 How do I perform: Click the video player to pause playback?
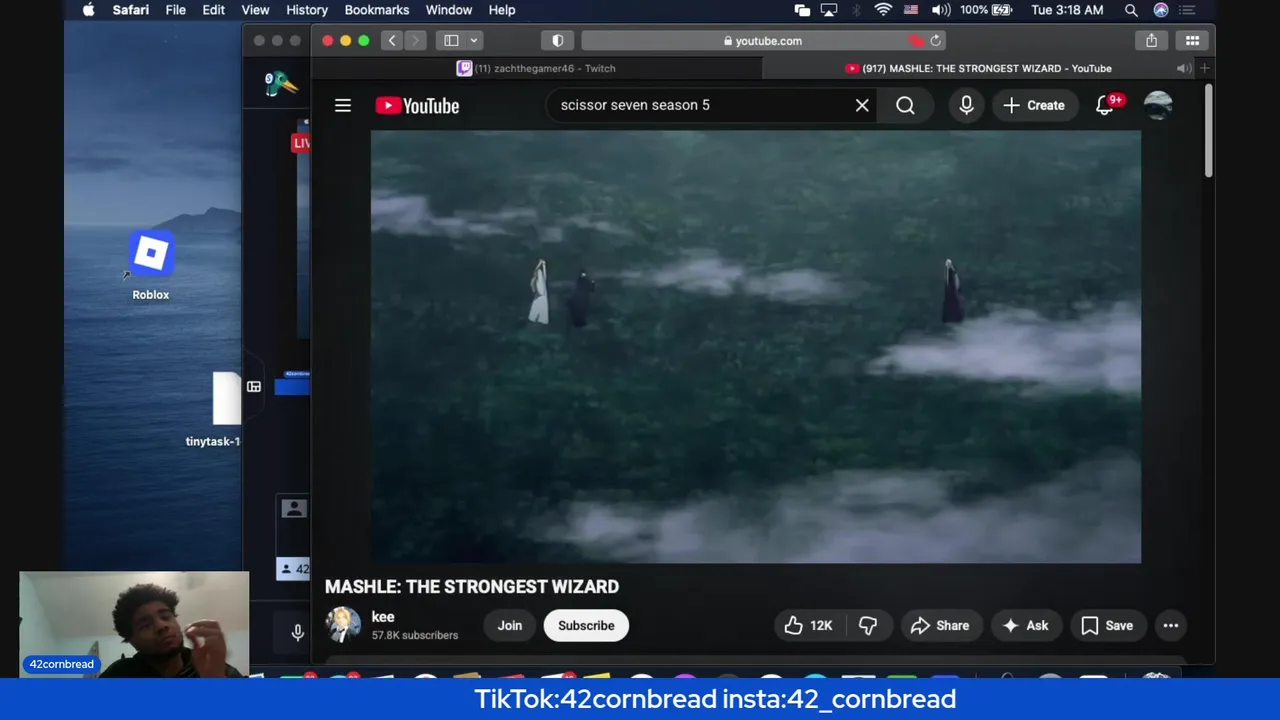click(756, 346)
